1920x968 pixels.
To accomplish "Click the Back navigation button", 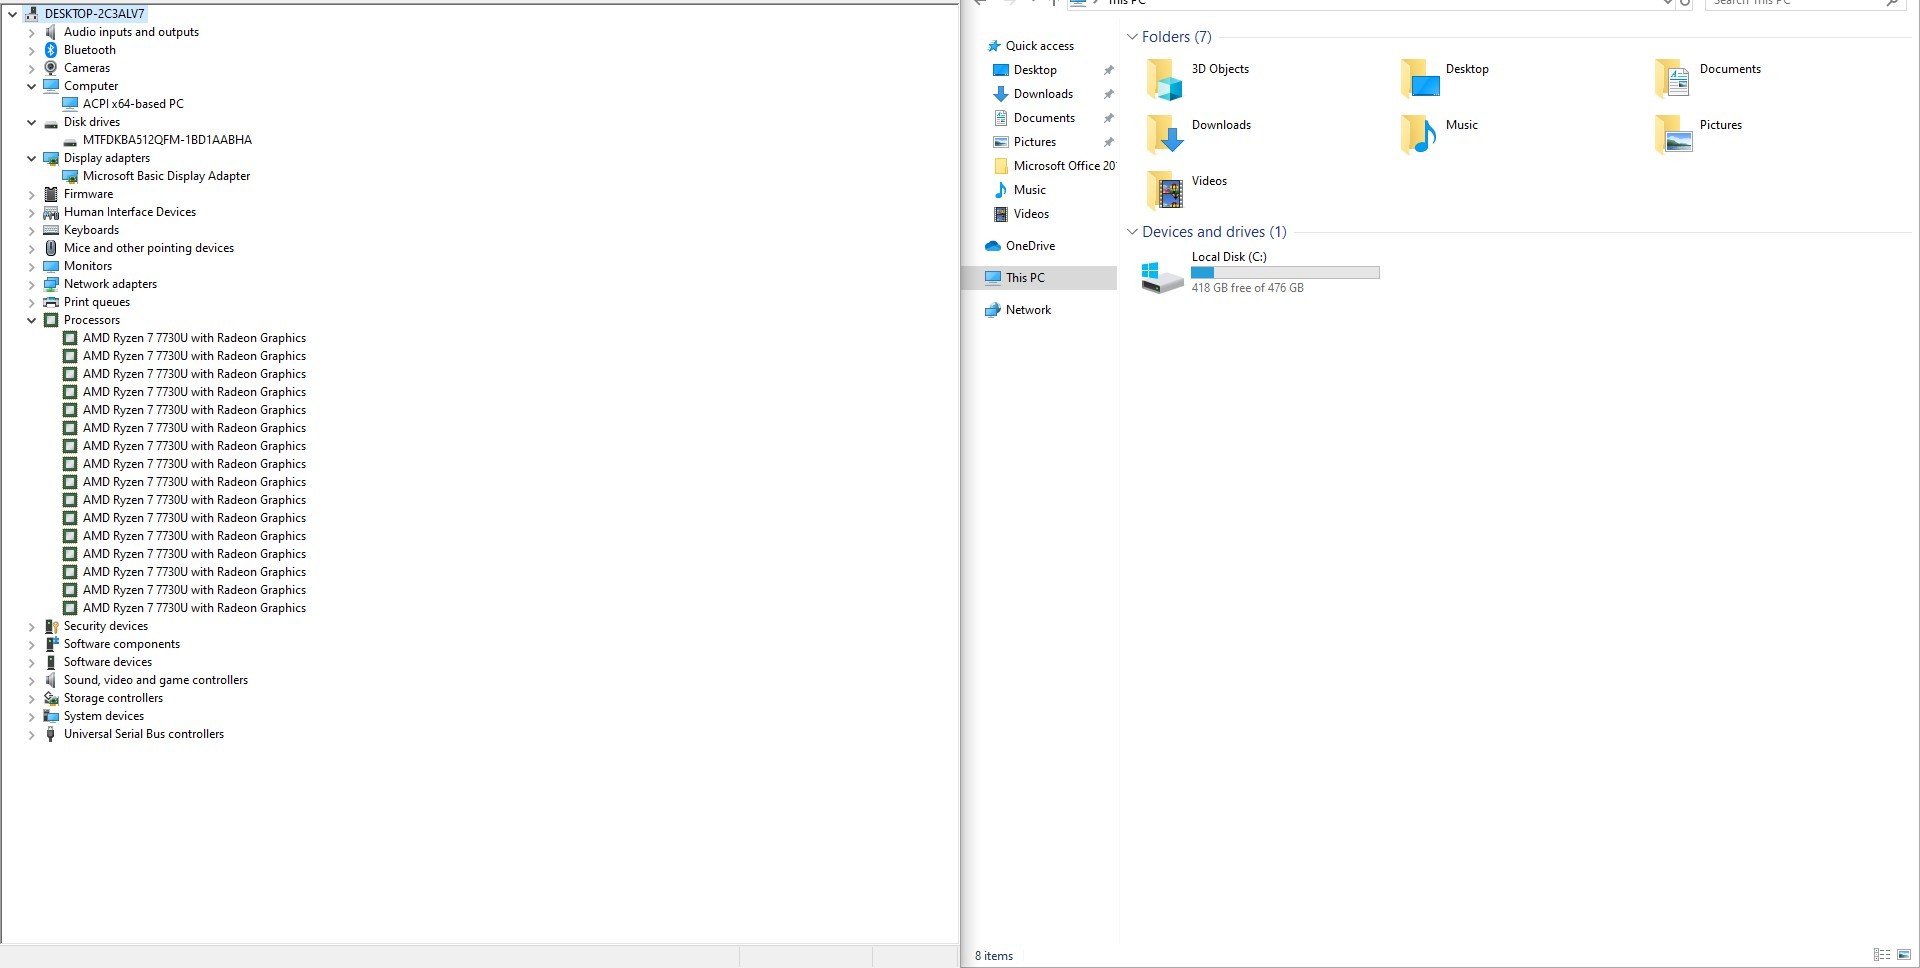I will (x=978, y=4).
